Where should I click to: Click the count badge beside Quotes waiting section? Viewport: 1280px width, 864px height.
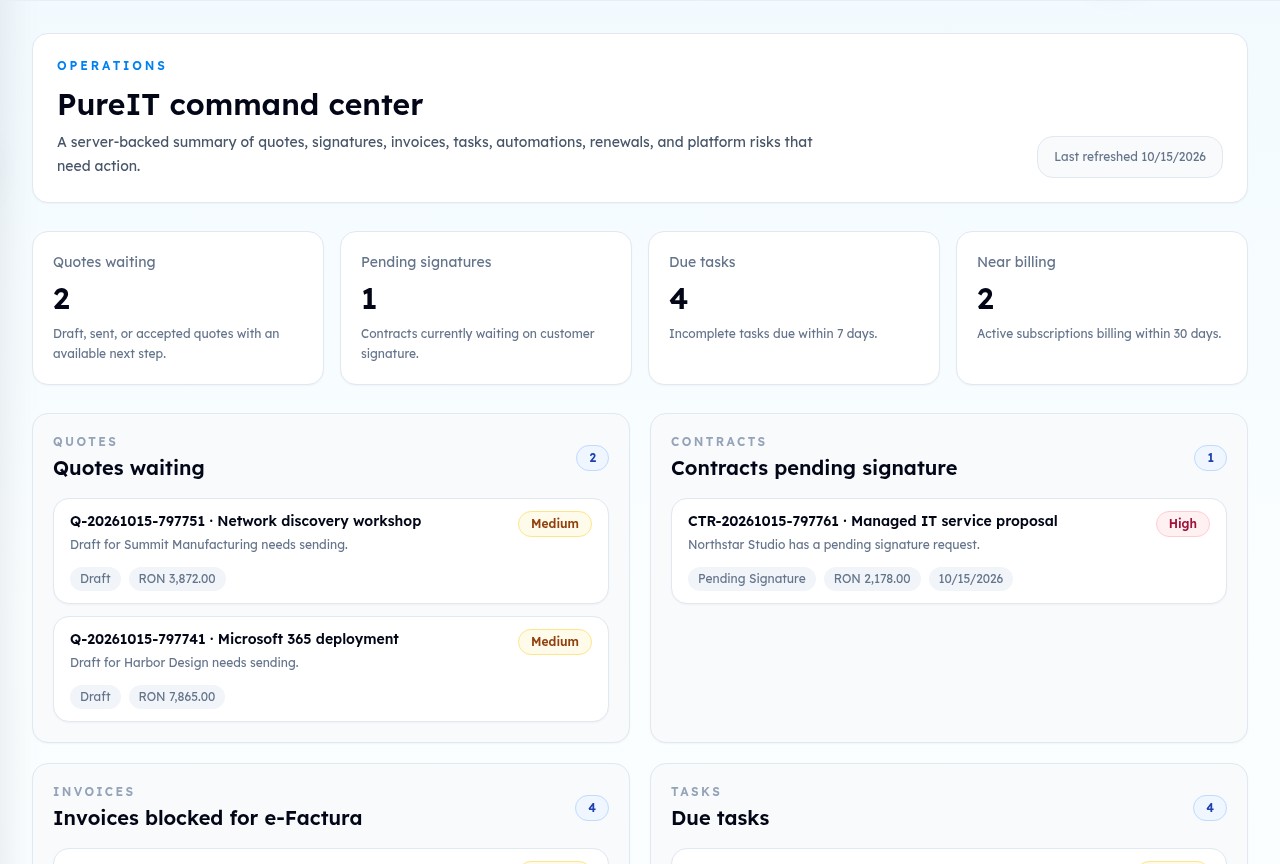[592, 458]
